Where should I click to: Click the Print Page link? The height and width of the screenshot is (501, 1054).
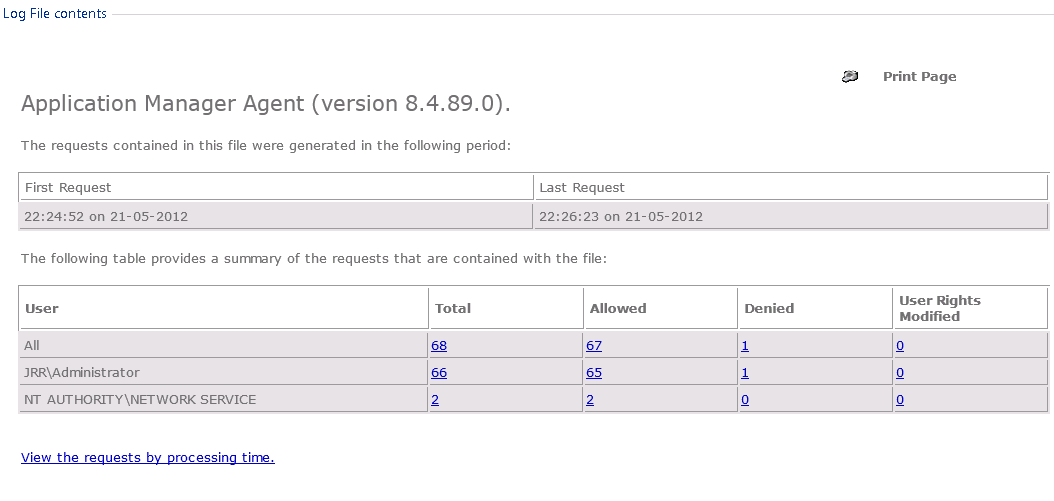click(919, 77)
